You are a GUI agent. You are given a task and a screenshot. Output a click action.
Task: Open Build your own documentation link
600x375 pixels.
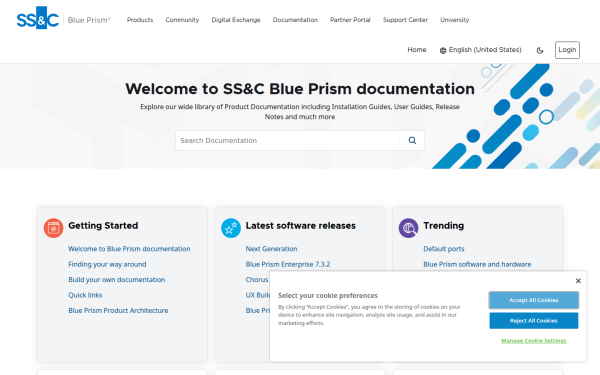pos(116,280)
